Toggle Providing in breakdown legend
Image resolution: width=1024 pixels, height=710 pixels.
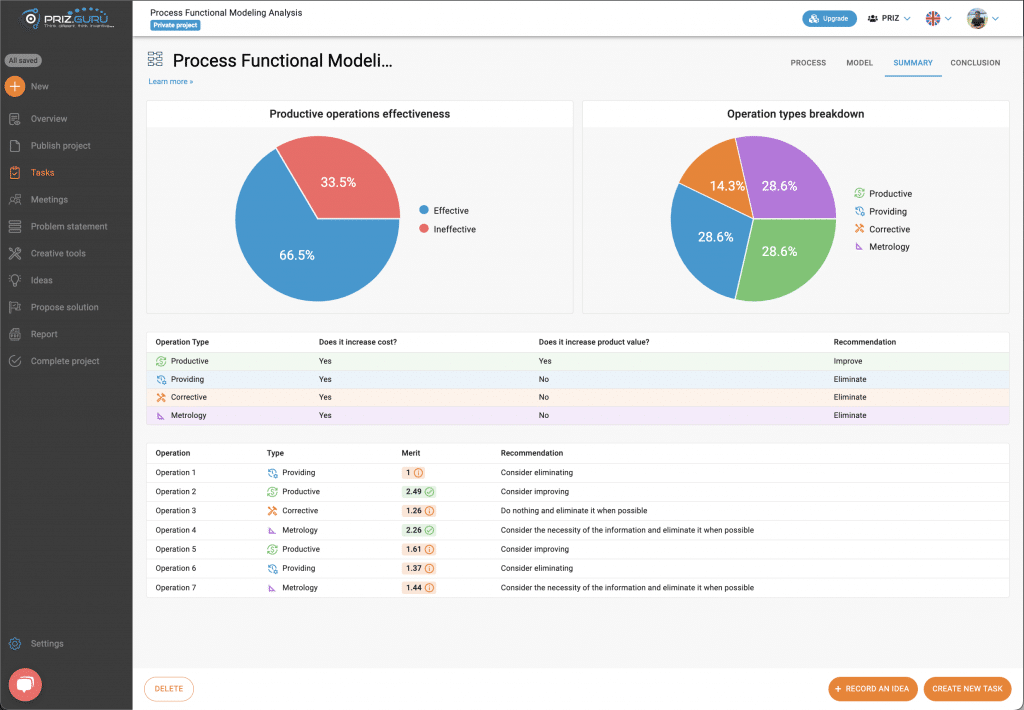tap(880, 211)
